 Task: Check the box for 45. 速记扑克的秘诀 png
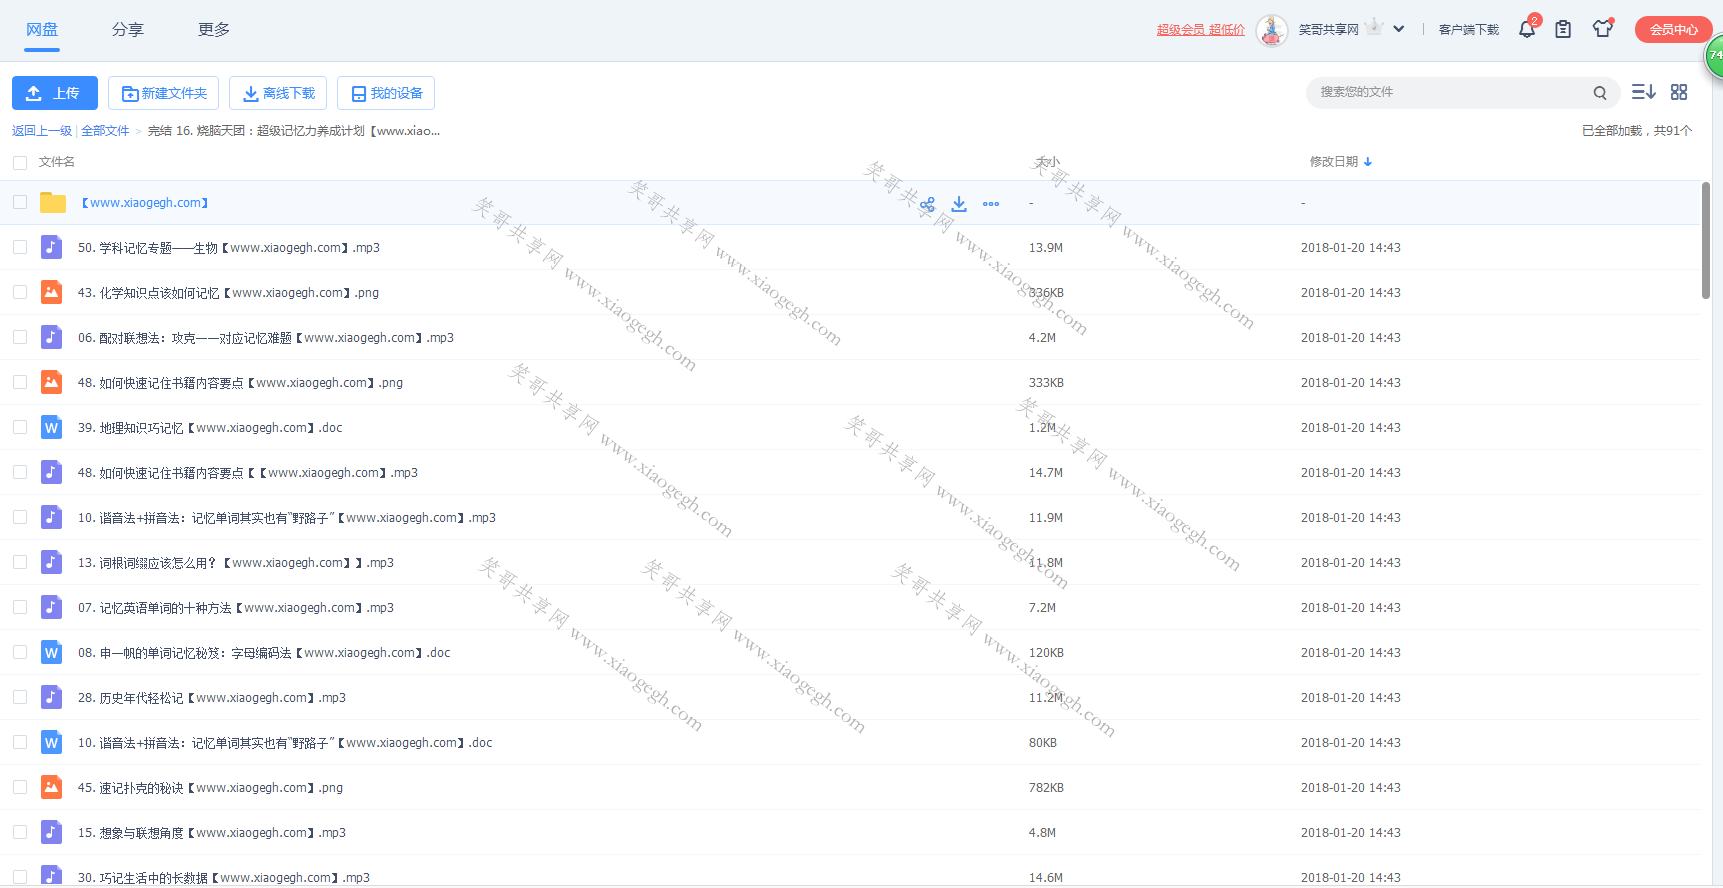[20, 787]
